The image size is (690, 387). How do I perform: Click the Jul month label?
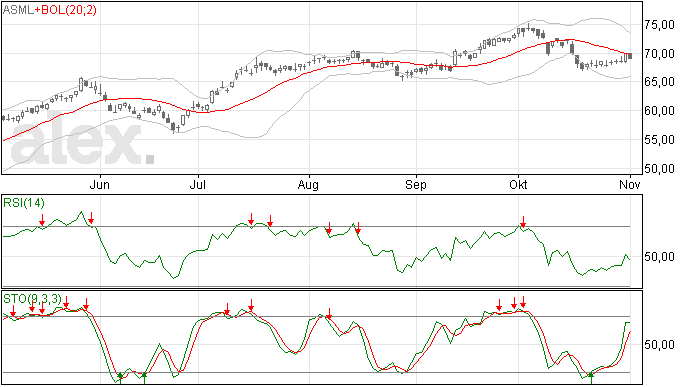click(x=198, y=184)
